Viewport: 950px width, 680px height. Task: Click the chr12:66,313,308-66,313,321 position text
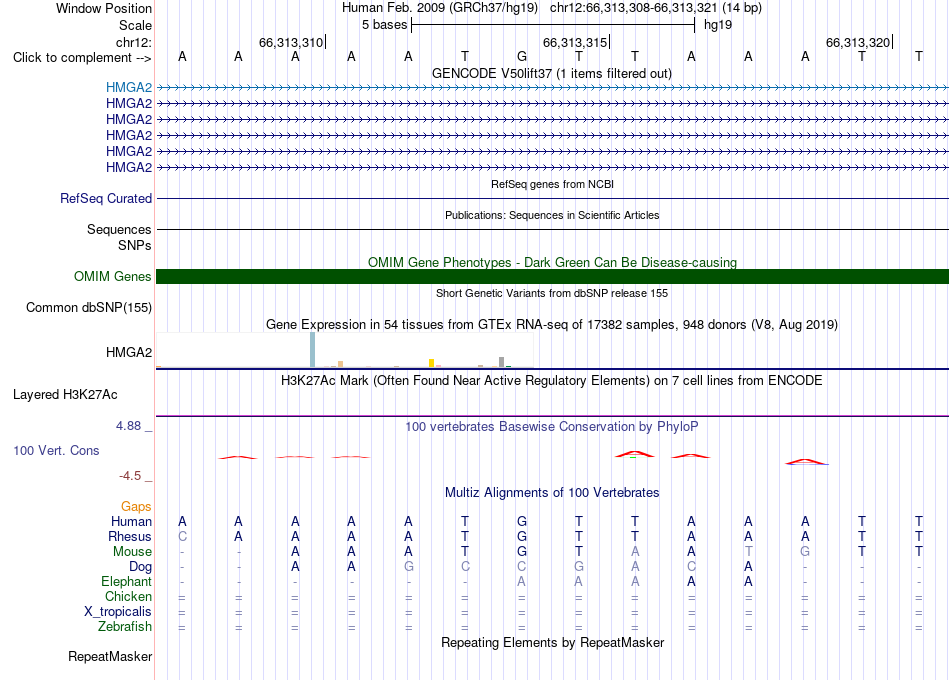click(633, 8)
